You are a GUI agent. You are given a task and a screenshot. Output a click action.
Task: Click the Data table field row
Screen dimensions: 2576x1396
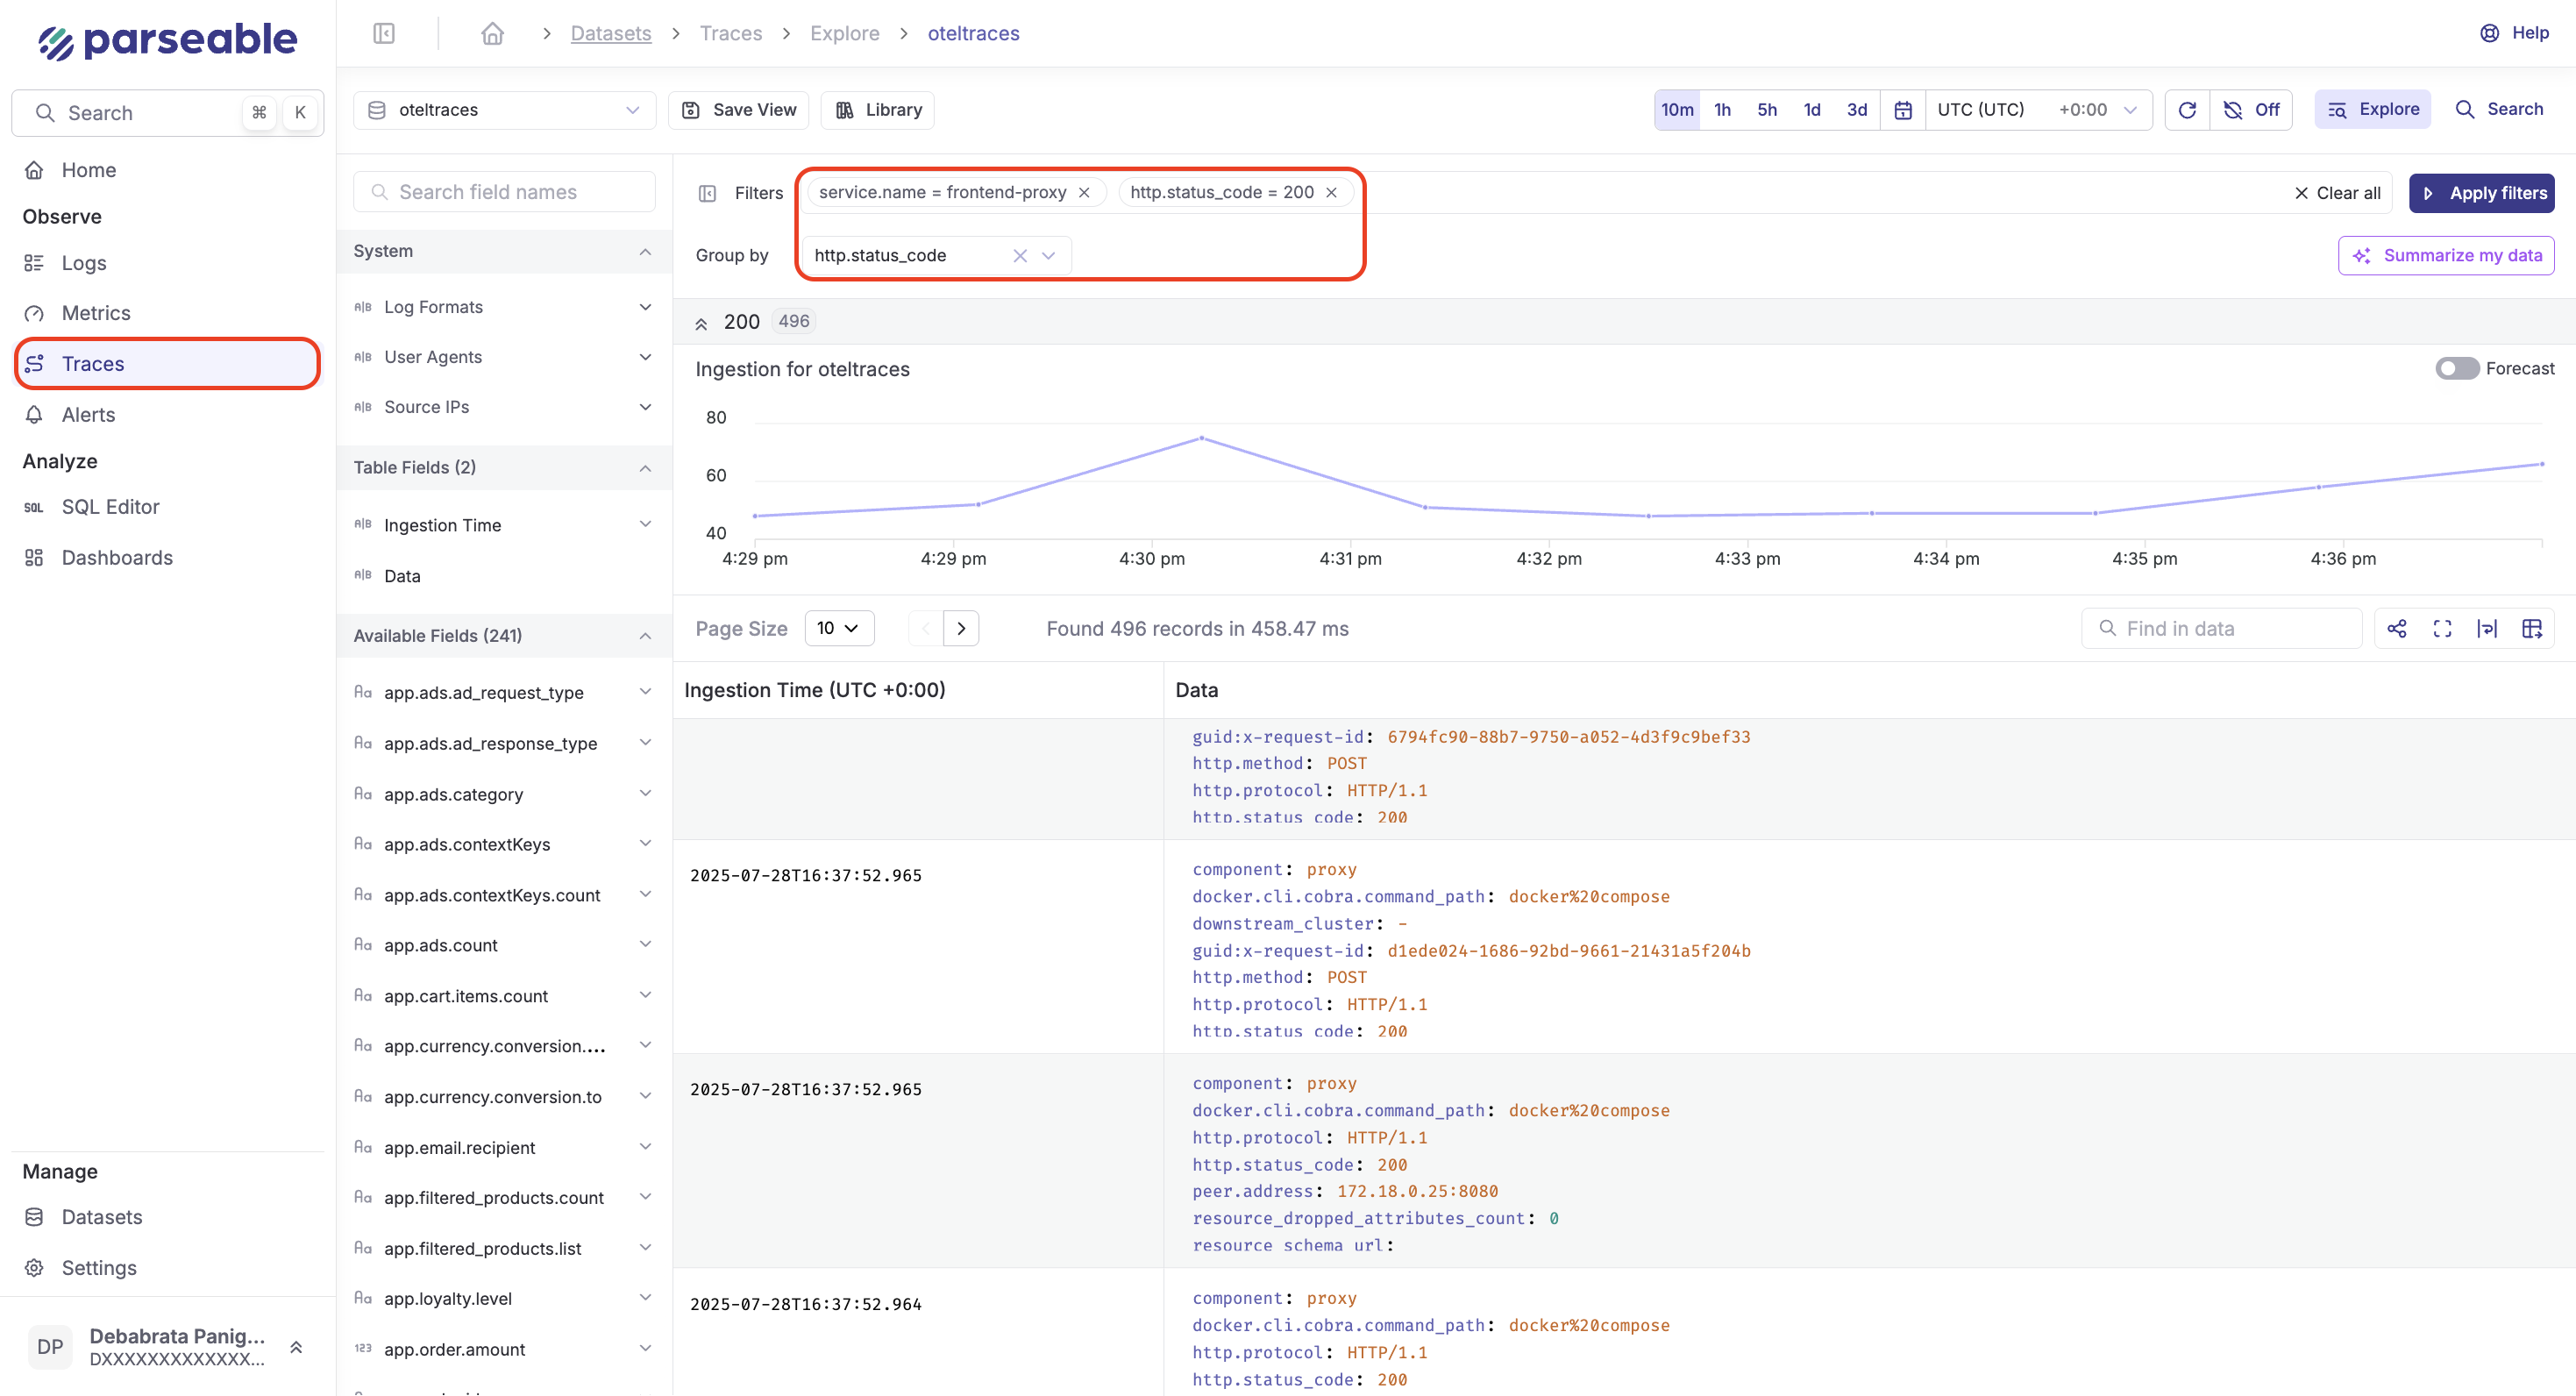pyautogui.click(x=503, y=576)
